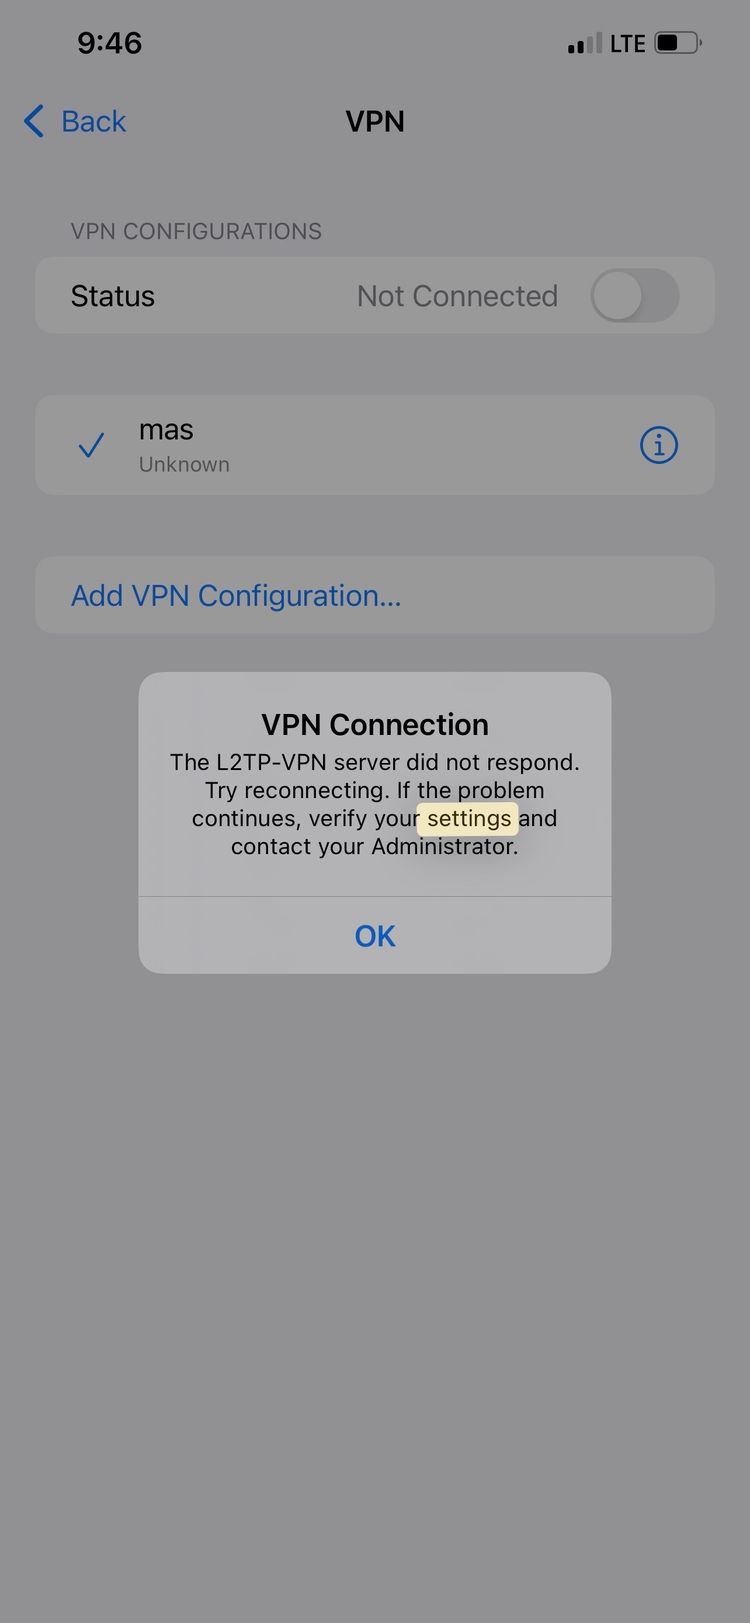Tap the LTE network indicator
Viewport: 750px width, 1623px height.
(x=627, y=44)
